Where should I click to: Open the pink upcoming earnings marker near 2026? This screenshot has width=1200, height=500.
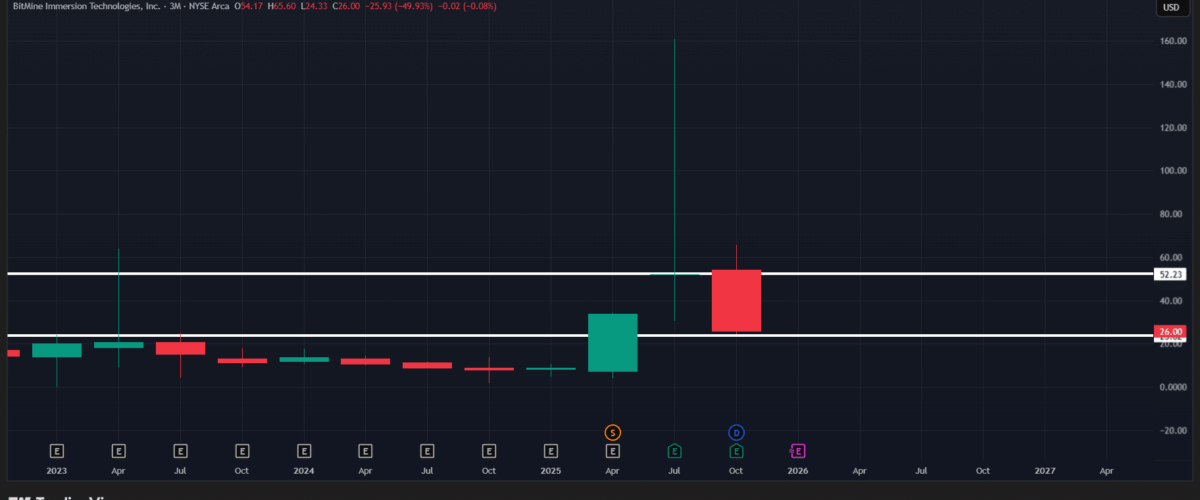[798, 451]
